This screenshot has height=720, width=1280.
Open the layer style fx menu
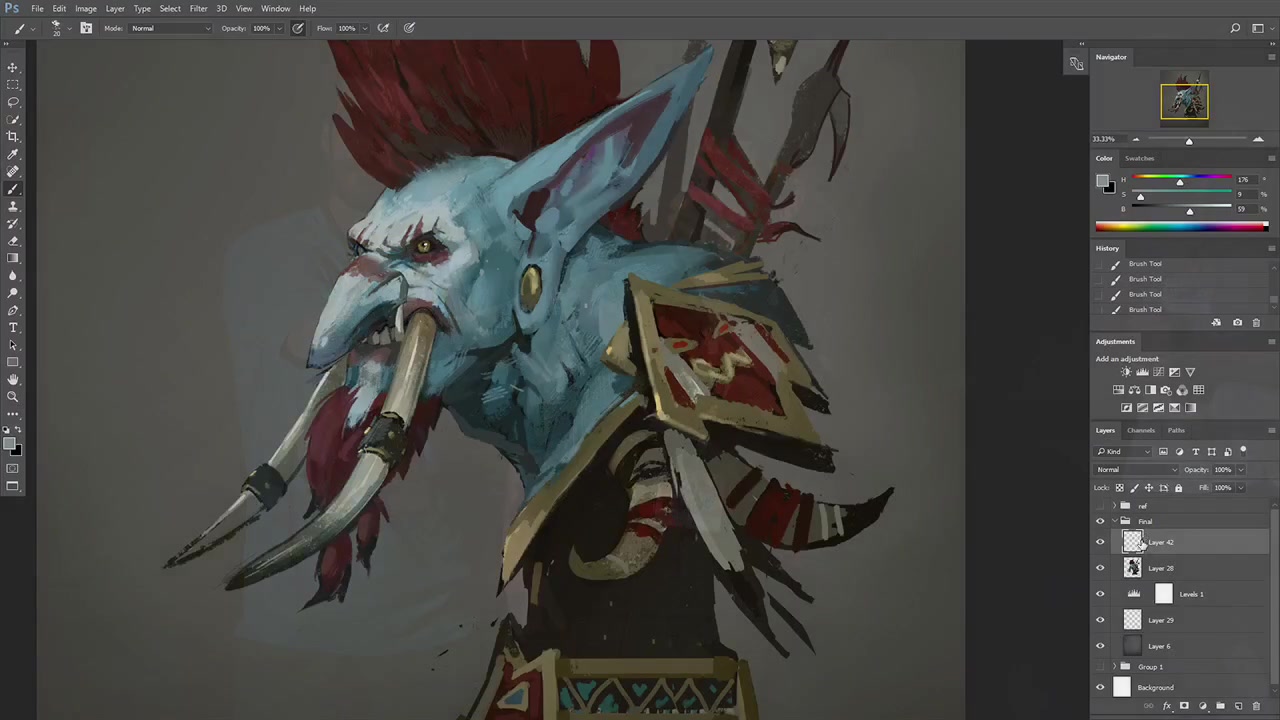tap(1166, 706)
